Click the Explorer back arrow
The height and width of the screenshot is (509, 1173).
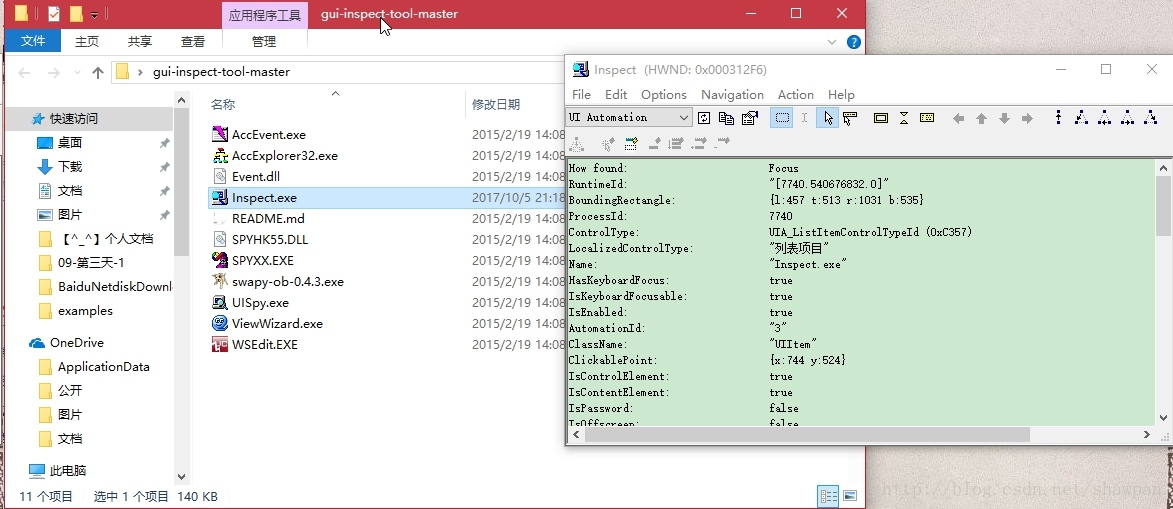(24, 73)
